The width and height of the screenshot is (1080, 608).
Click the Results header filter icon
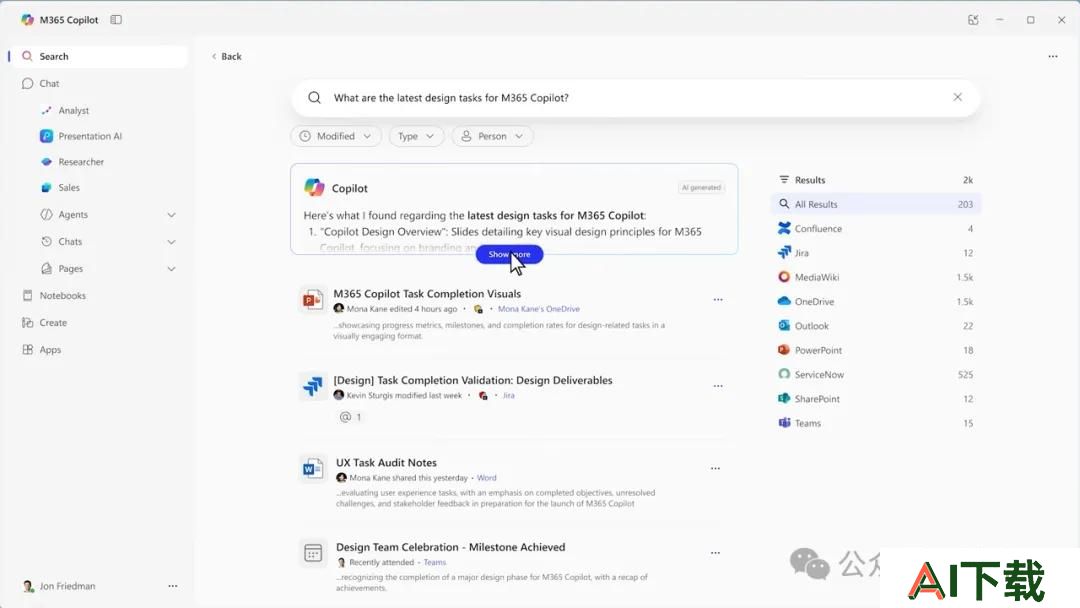click(784, 180)
